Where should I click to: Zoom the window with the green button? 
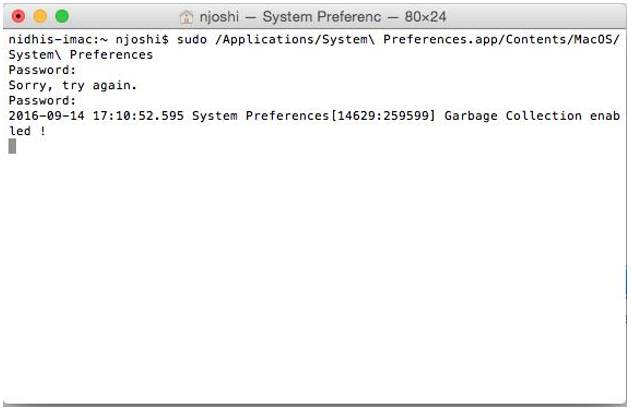[61, 17]
